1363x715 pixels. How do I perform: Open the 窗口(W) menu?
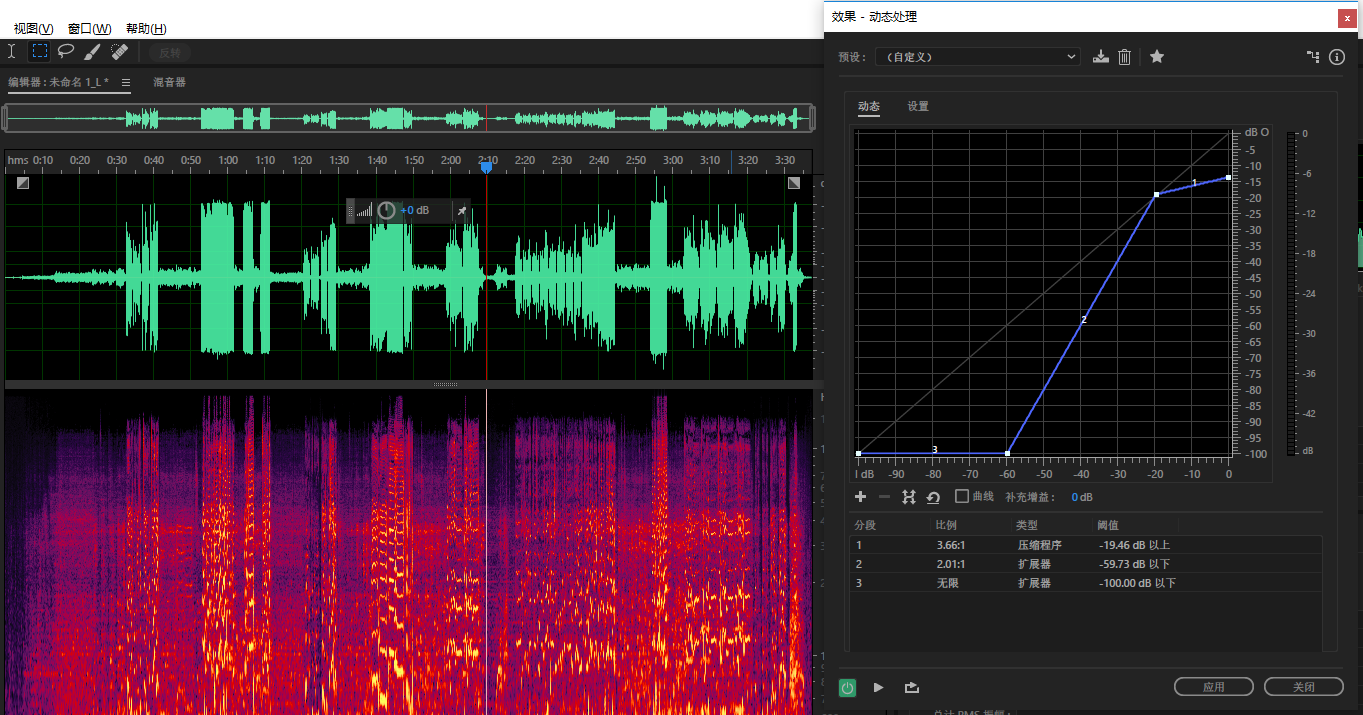89,29
